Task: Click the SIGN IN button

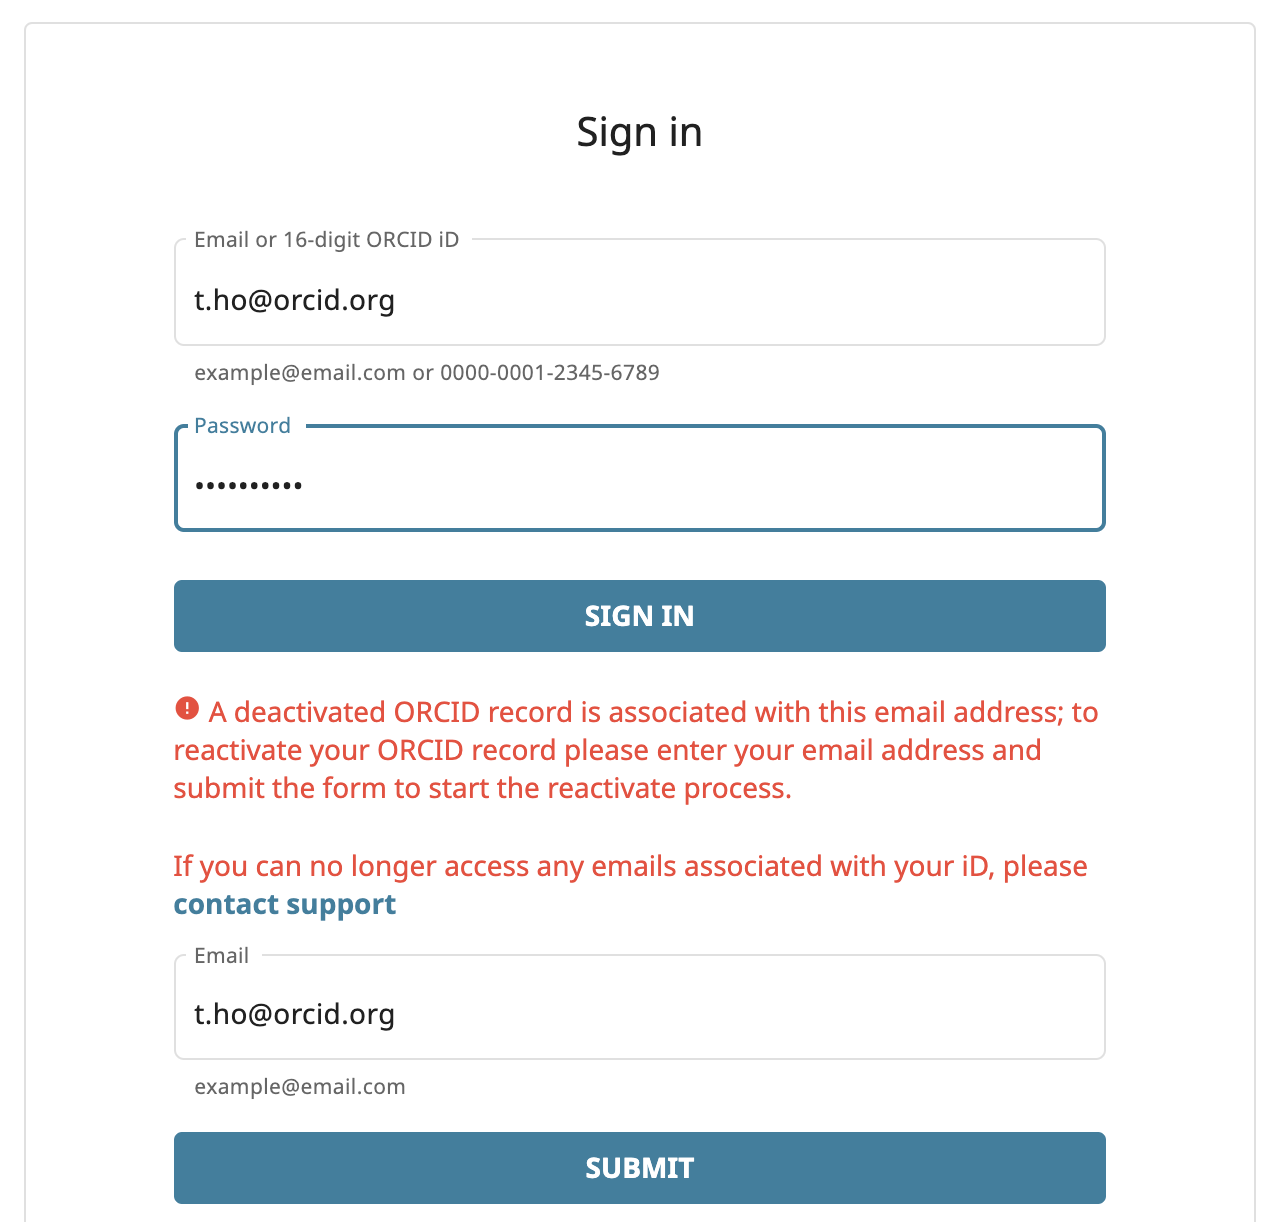Action: tap(640, 616)
